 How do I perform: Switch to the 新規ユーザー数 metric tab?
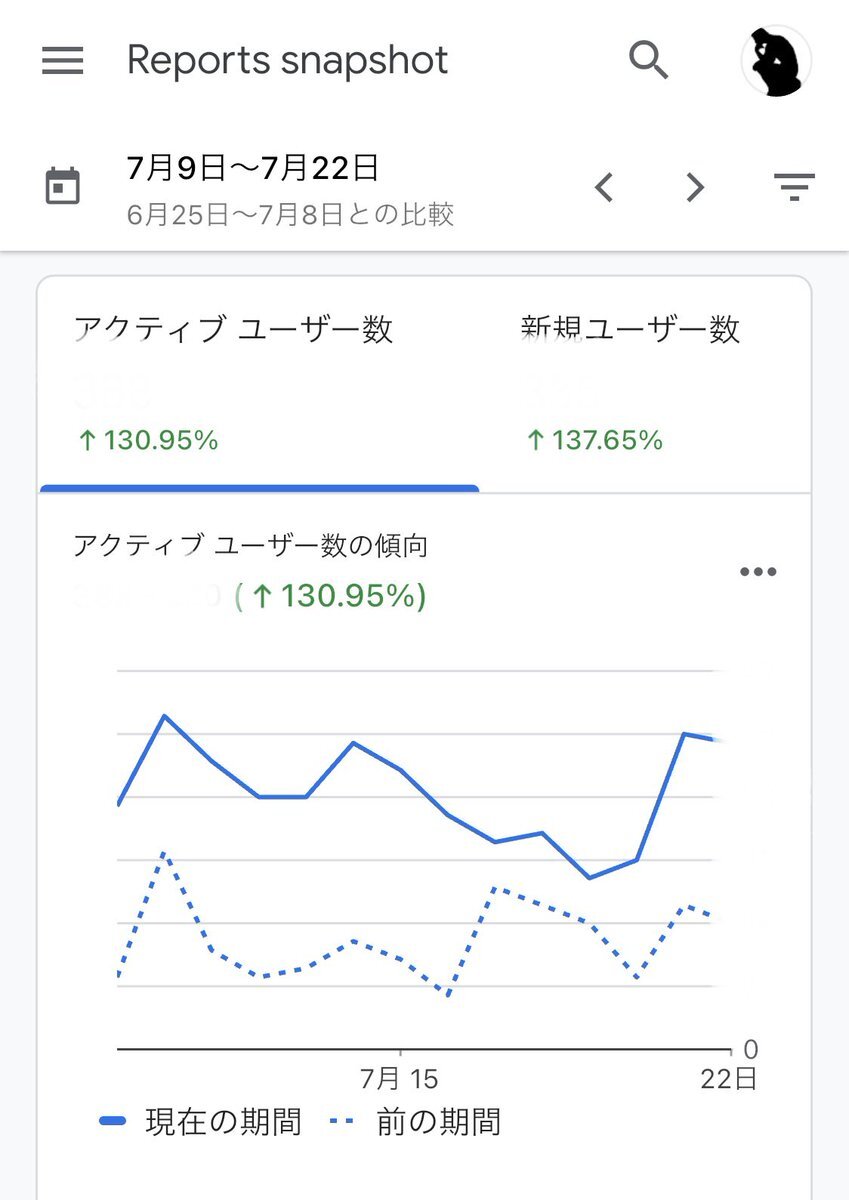[645, 385]
